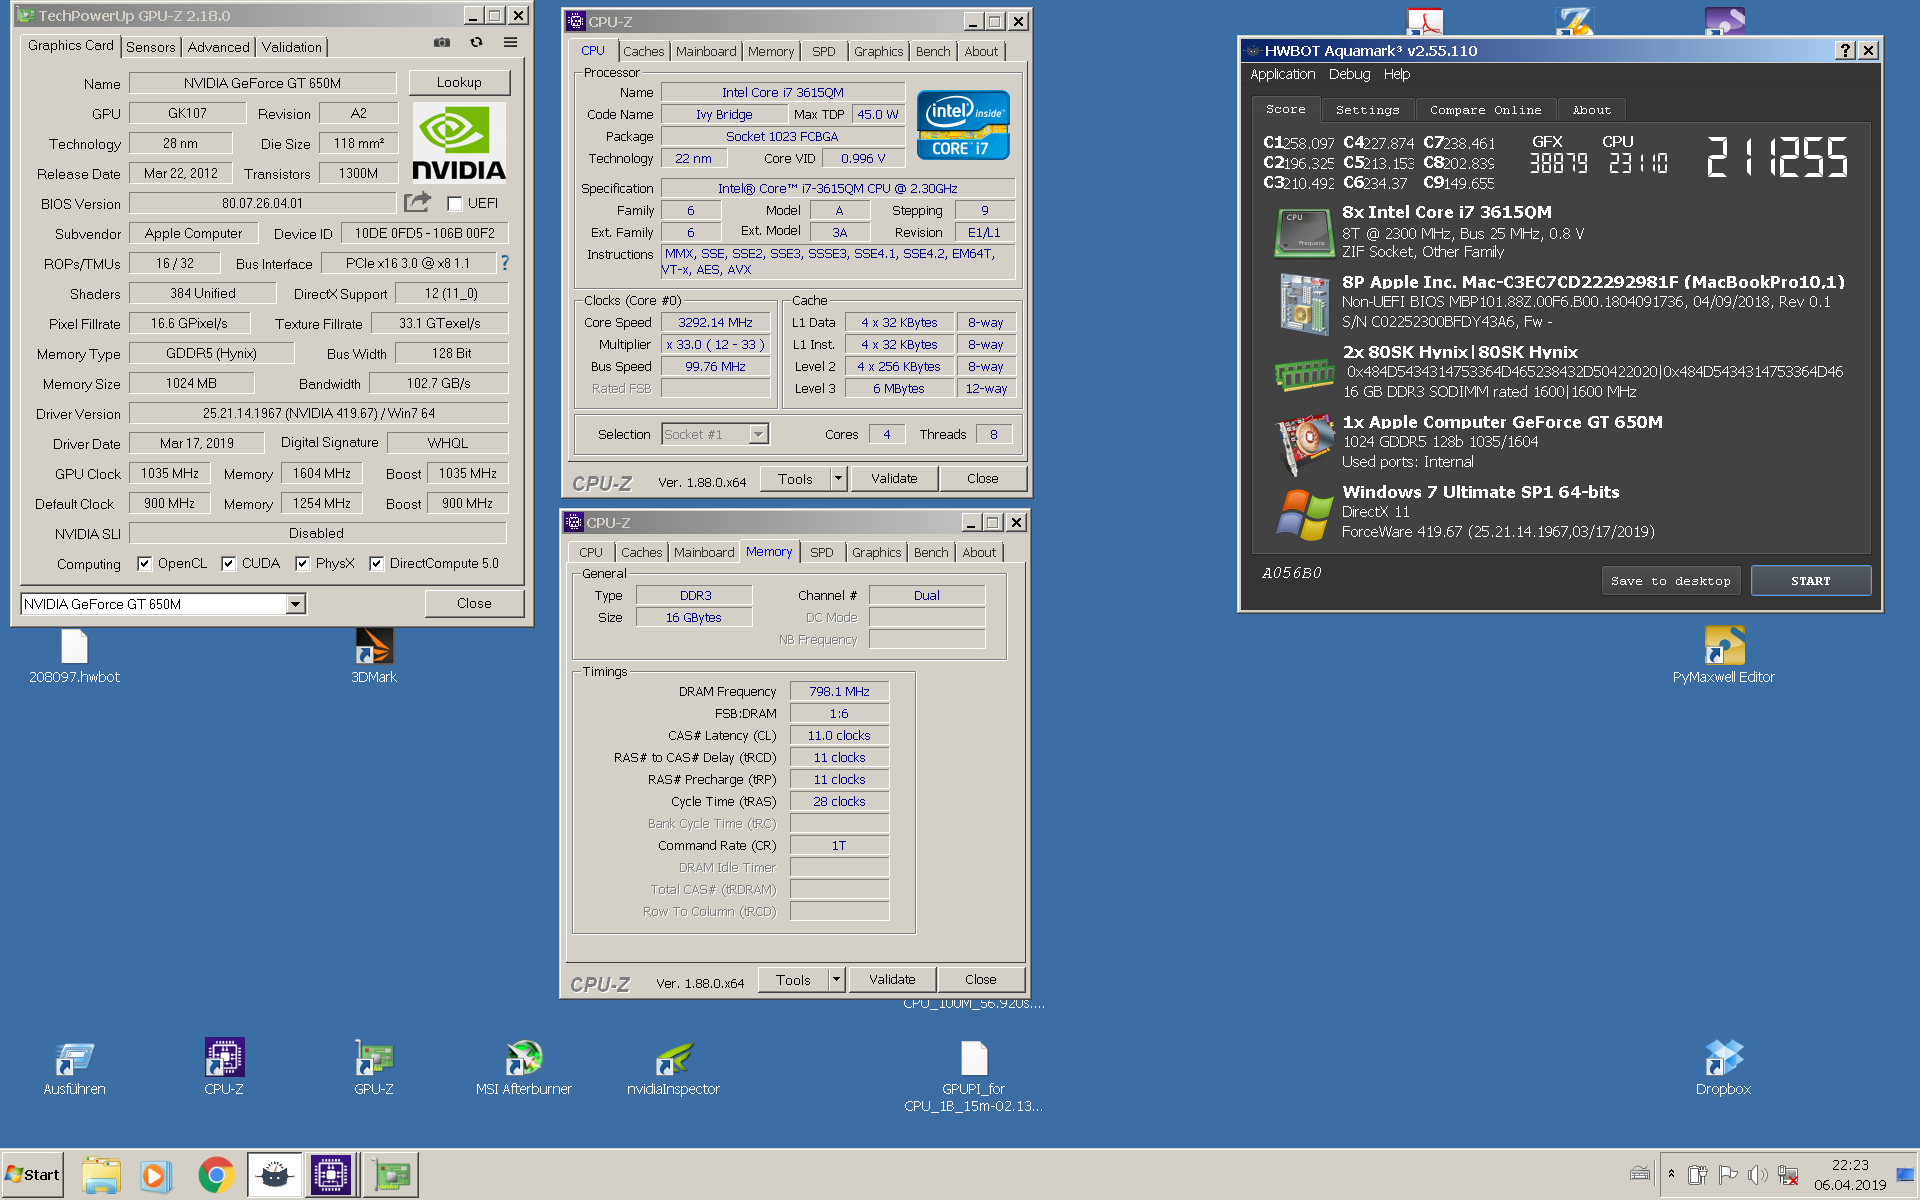This screenshot has width=1920, height=1200.
Task: Expand the Tools dropdown in lower CPU-Z
Action: coord(836,980)
